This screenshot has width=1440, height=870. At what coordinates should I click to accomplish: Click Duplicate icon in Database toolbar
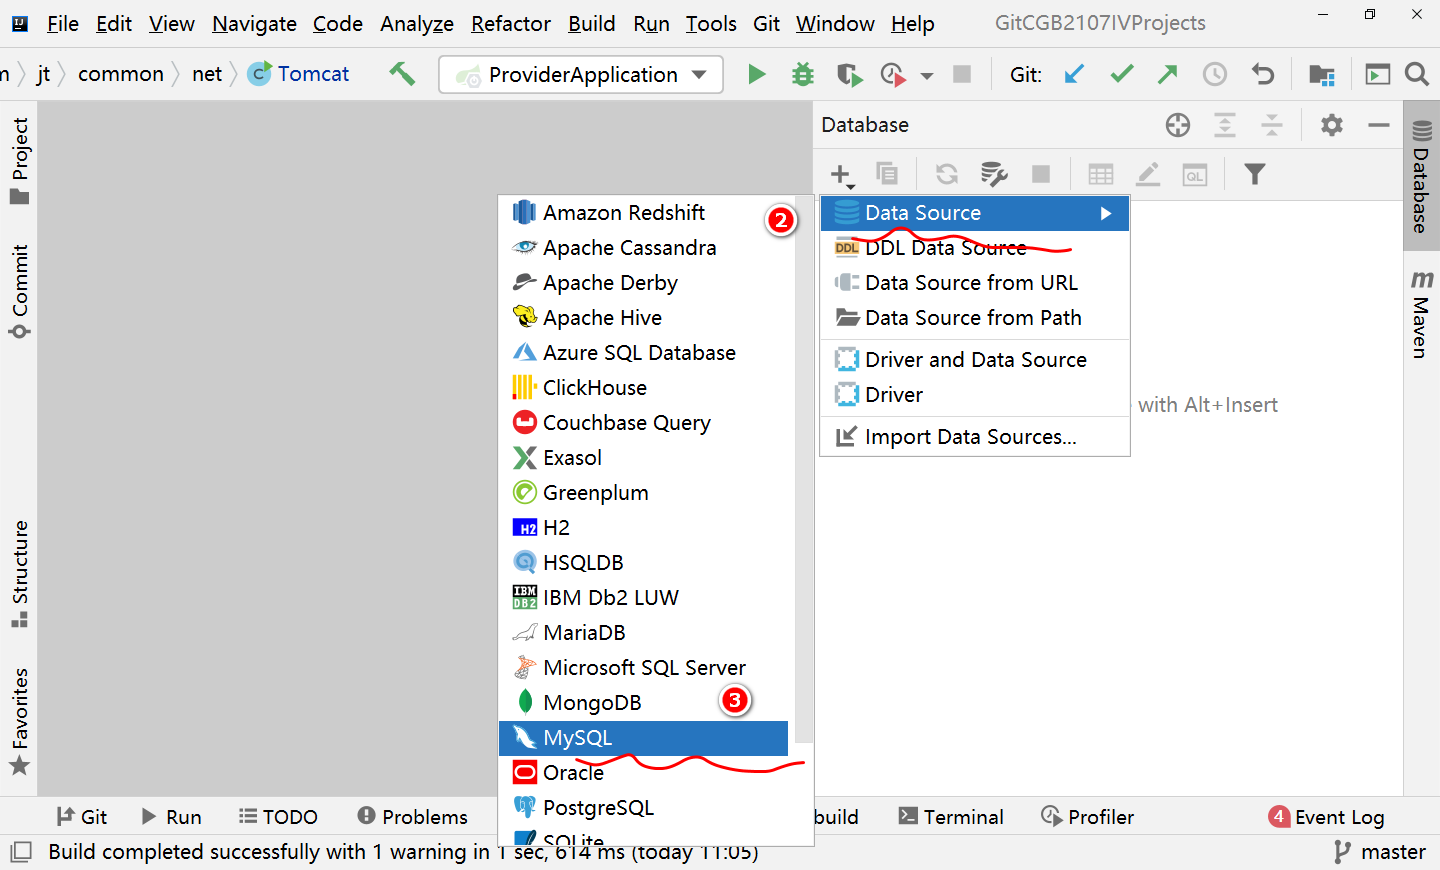click(x=887, y=174)
